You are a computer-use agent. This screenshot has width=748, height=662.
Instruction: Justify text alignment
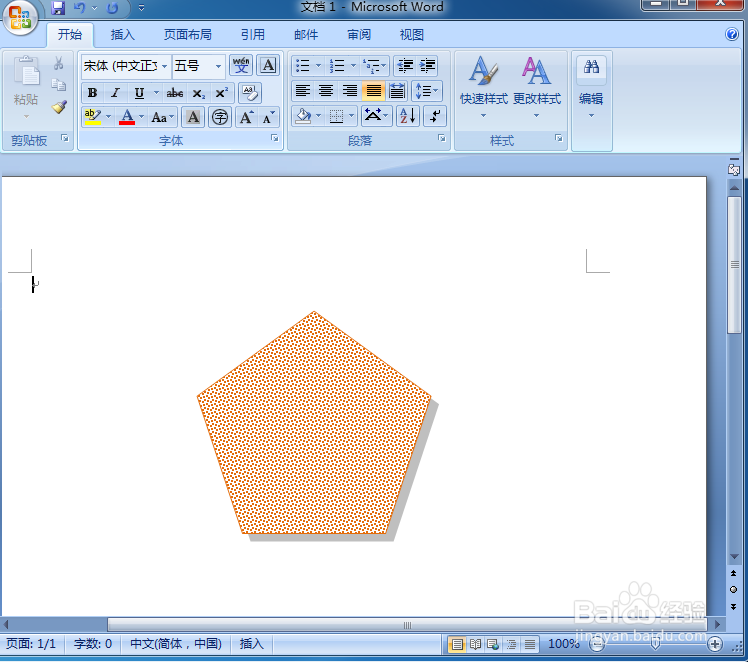pos(374,91)
